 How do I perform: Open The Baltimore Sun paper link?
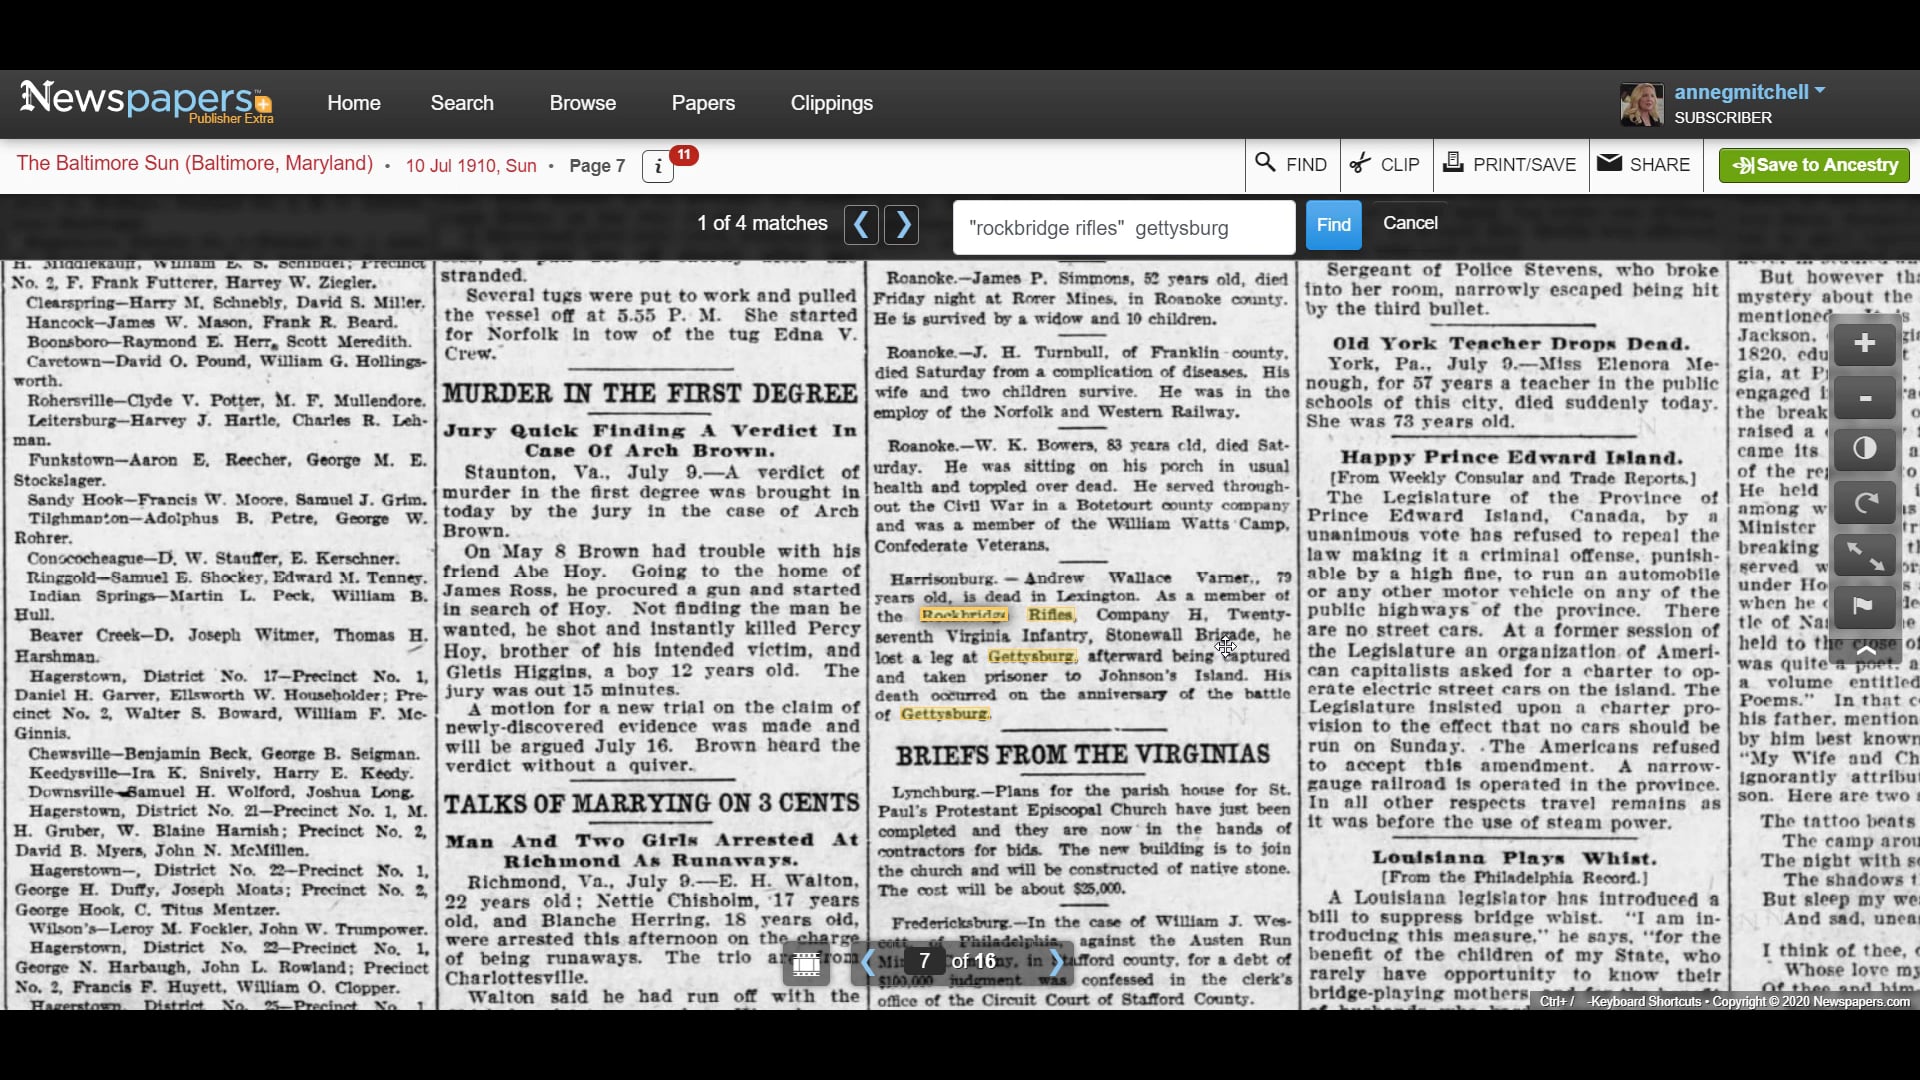click(x=194, y=164)
